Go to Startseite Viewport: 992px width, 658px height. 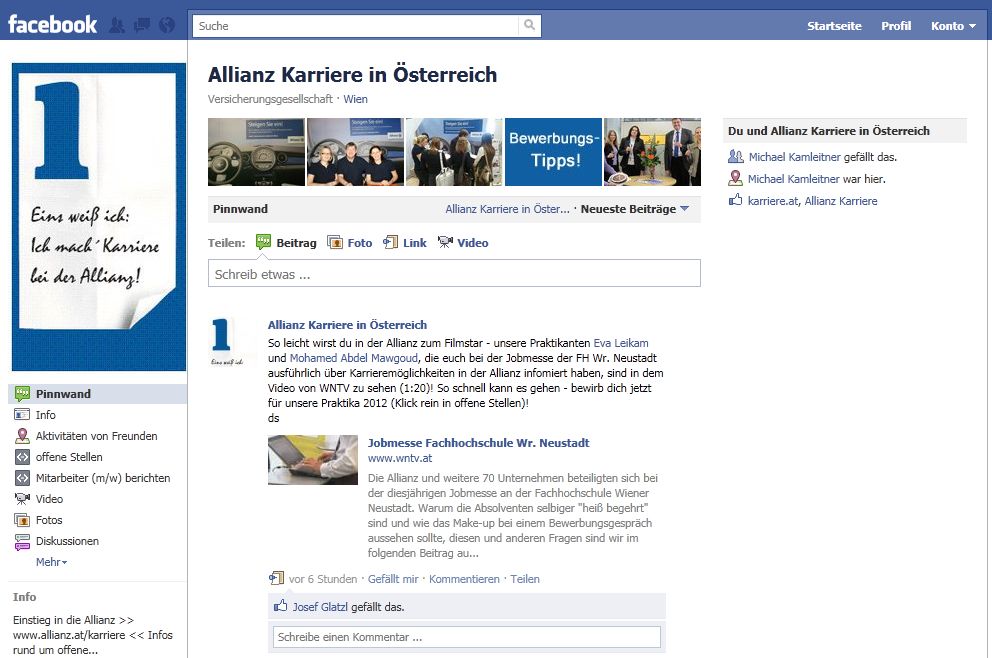[834, 26]
